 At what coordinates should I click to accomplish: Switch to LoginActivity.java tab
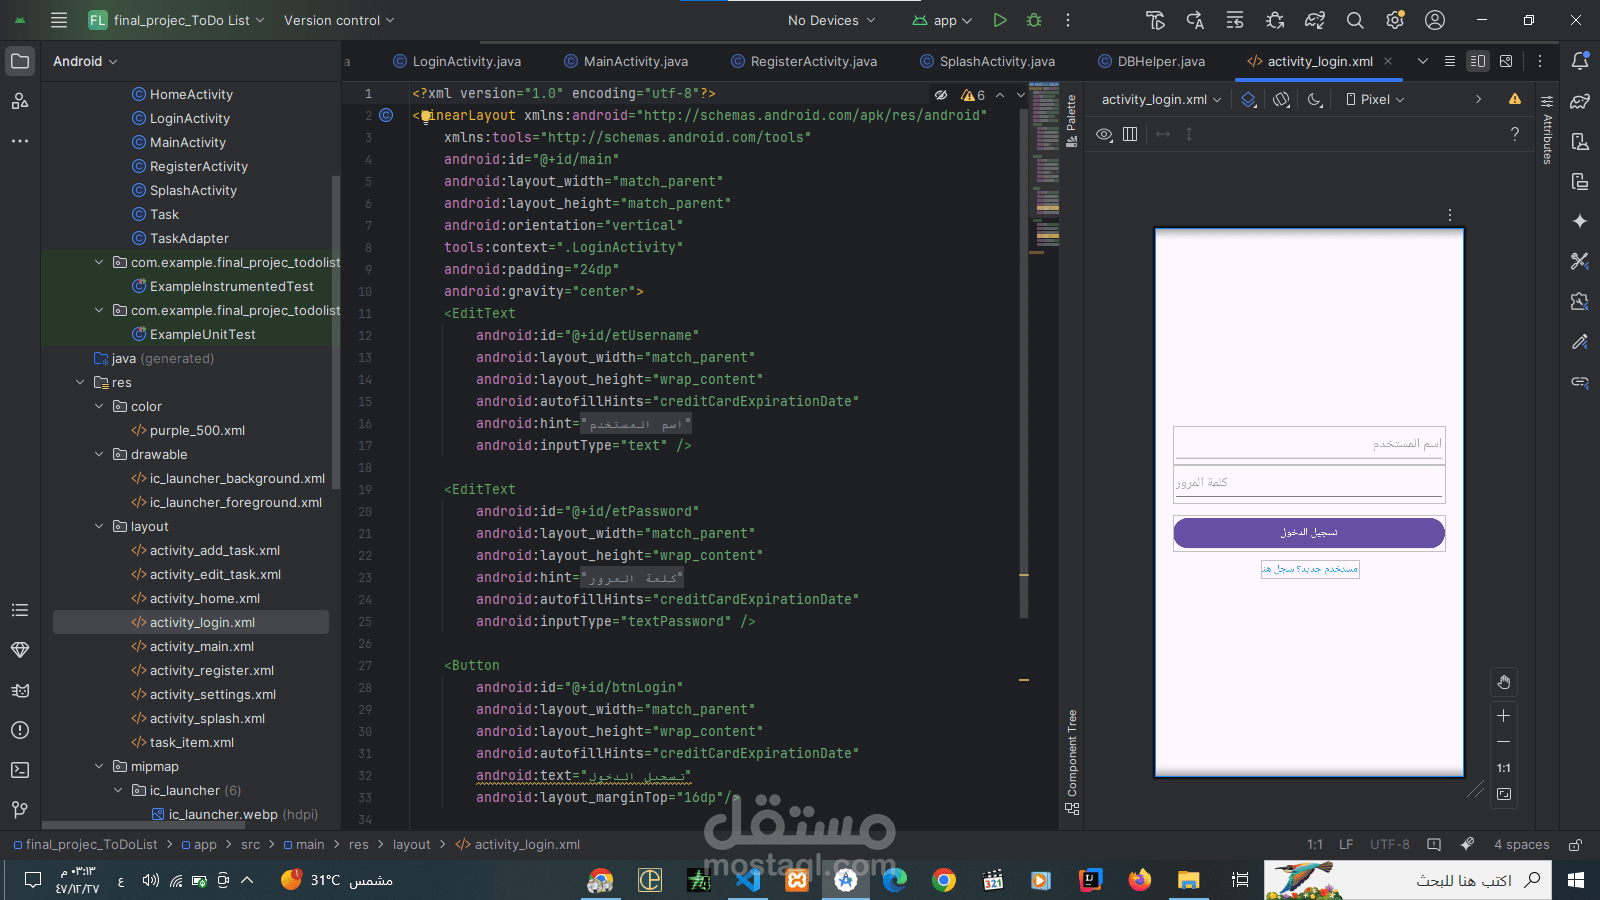457,61
